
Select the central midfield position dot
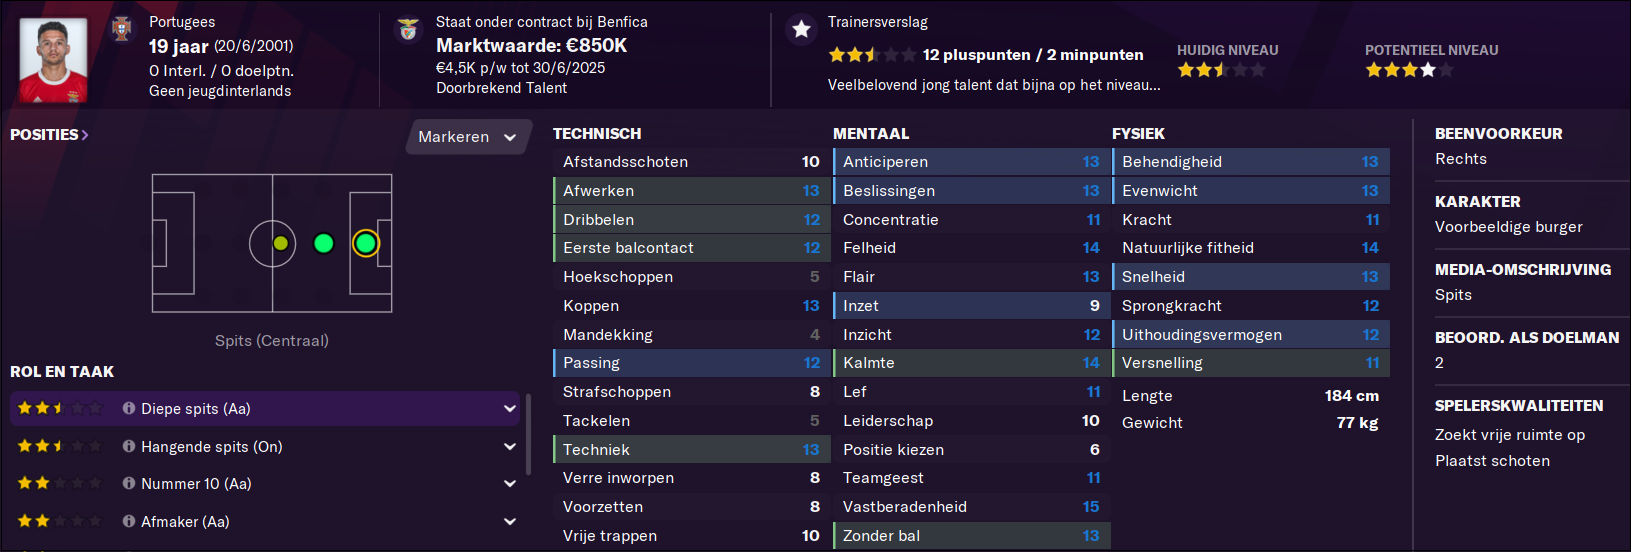point(281,243)
